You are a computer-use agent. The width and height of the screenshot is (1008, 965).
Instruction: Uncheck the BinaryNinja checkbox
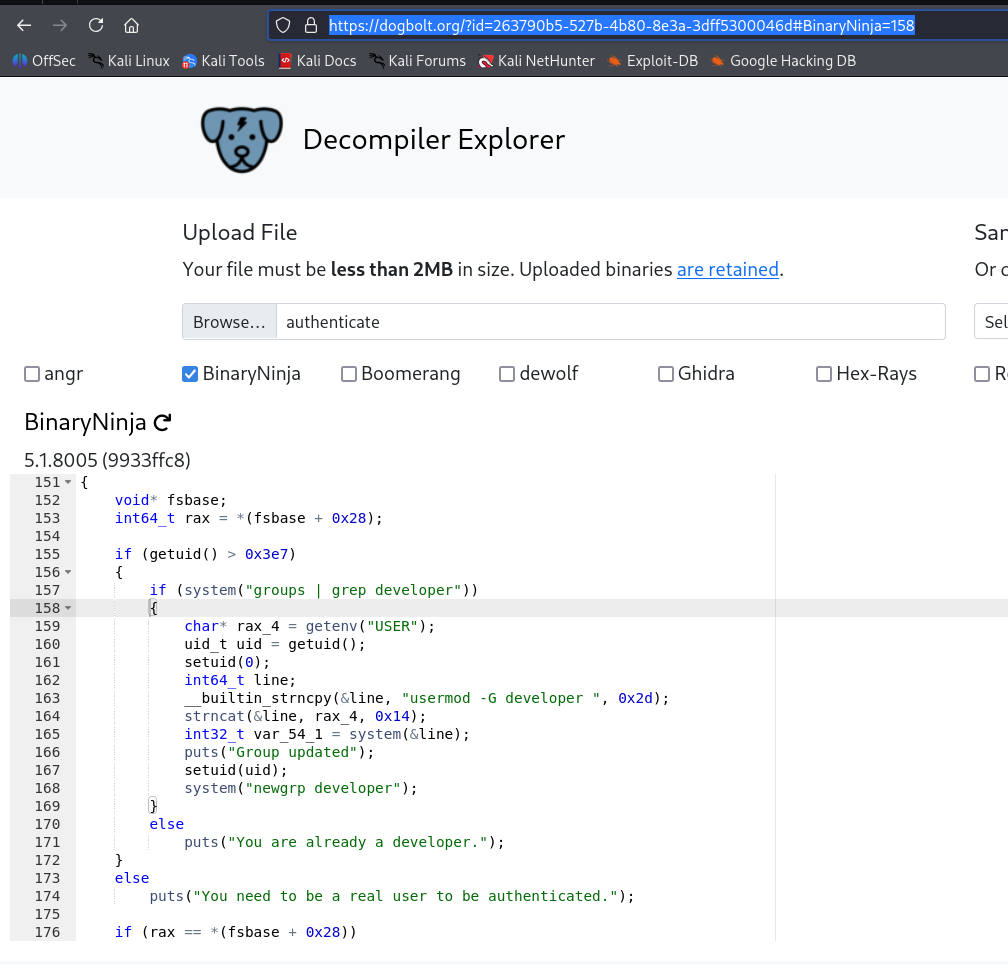pyautogui.click(x=190, y=374)
